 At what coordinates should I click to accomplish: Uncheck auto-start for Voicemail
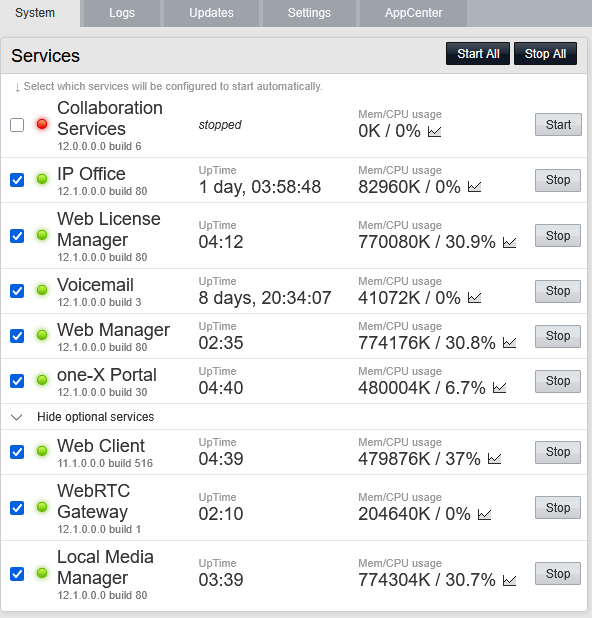pyautogui.click(x=17, y=291)
